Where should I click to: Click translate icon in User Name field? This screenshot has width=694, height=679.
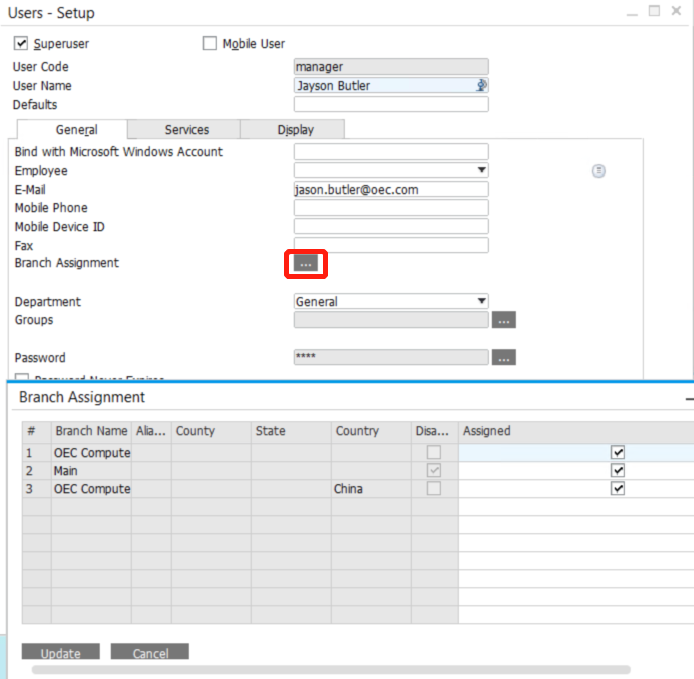481,85
